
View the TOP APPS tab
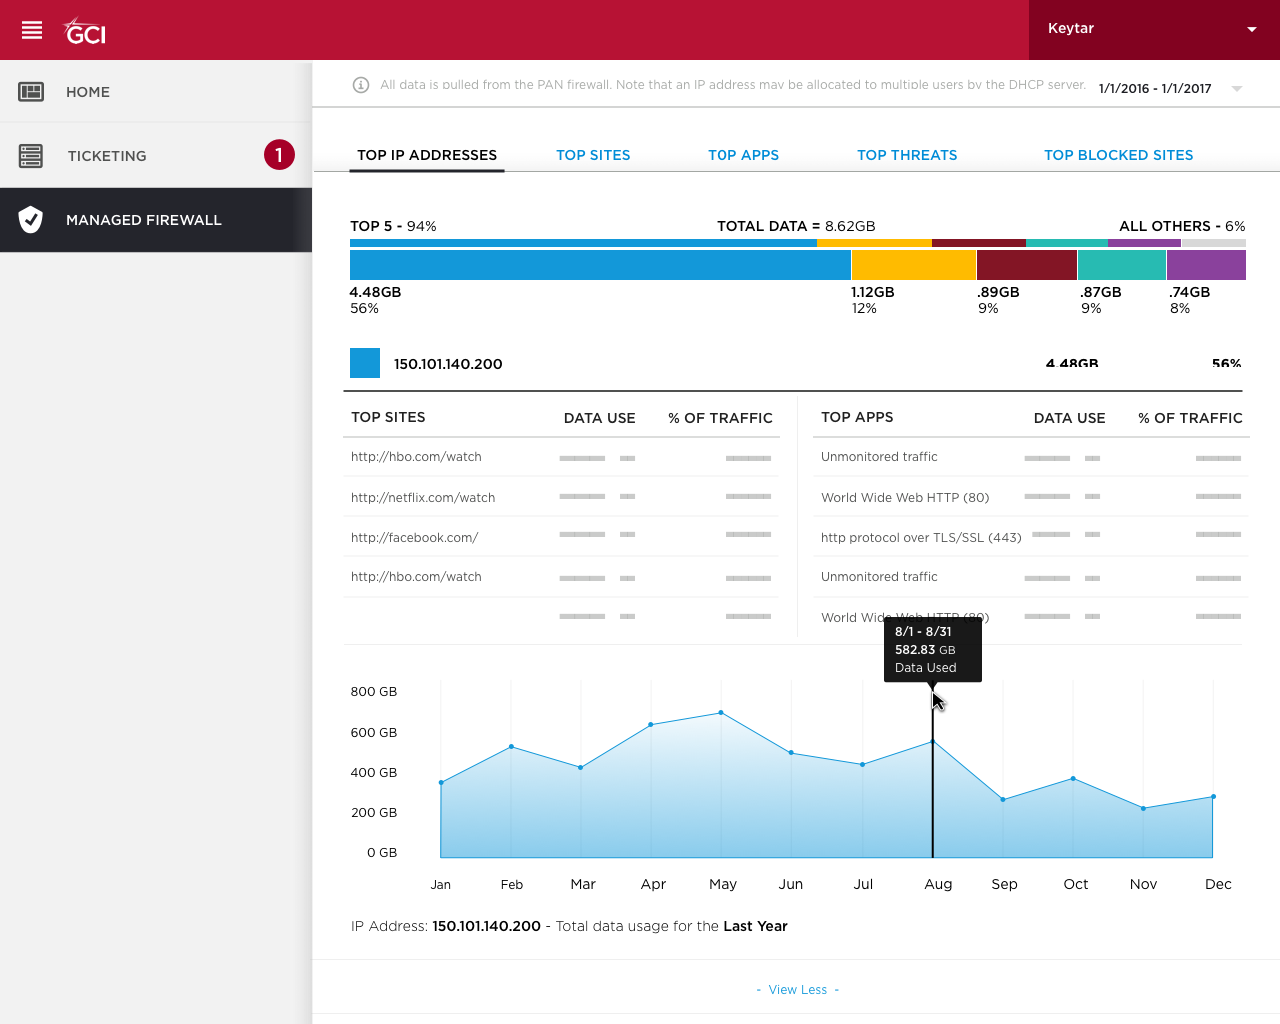743,155
